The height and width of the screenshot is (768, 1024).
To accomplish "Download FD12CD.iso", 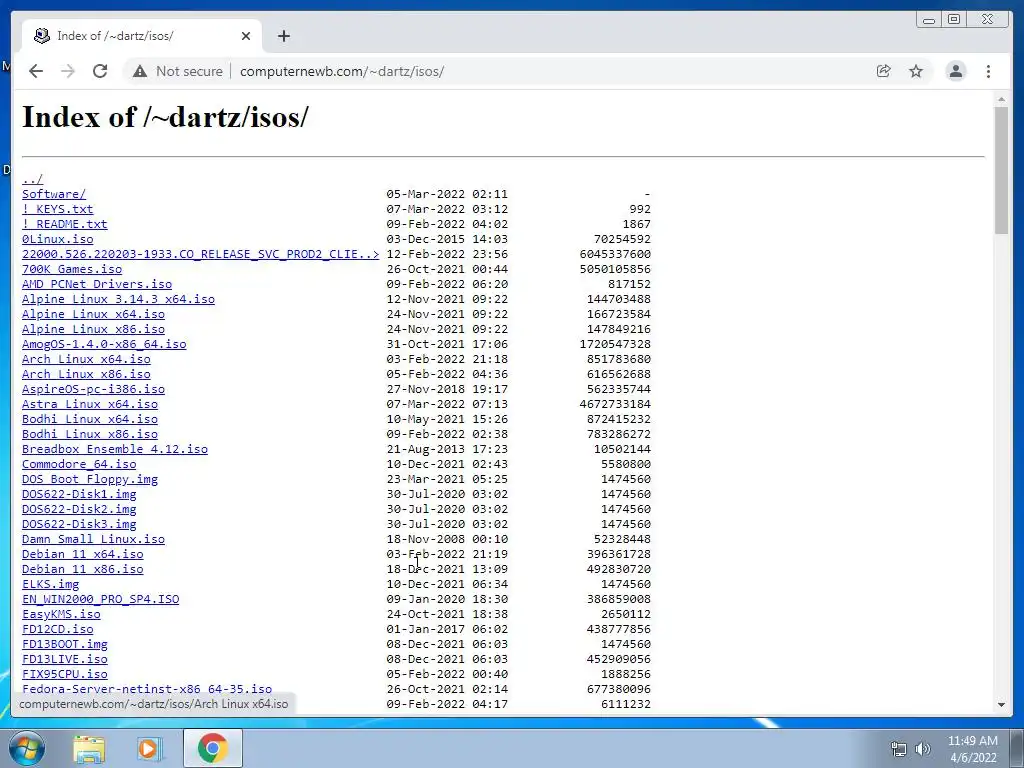I will click(x=57, y=630).
